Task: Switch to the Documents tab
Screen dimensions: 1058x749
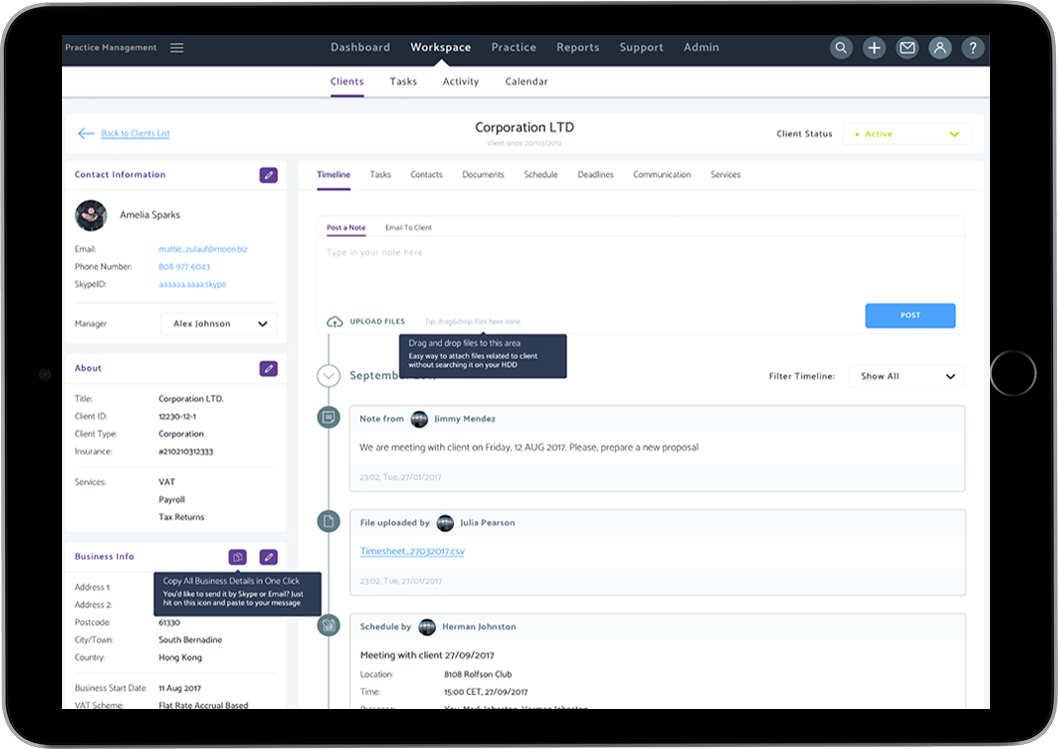Action: coord(483,175)
